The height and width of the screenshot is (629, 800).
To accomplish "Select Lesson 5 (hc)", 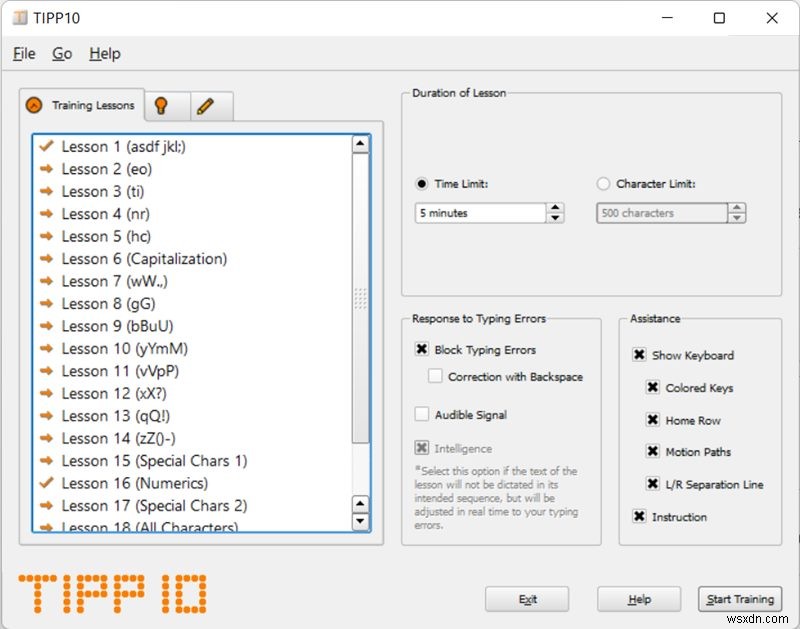I will (x=192, y=236).
